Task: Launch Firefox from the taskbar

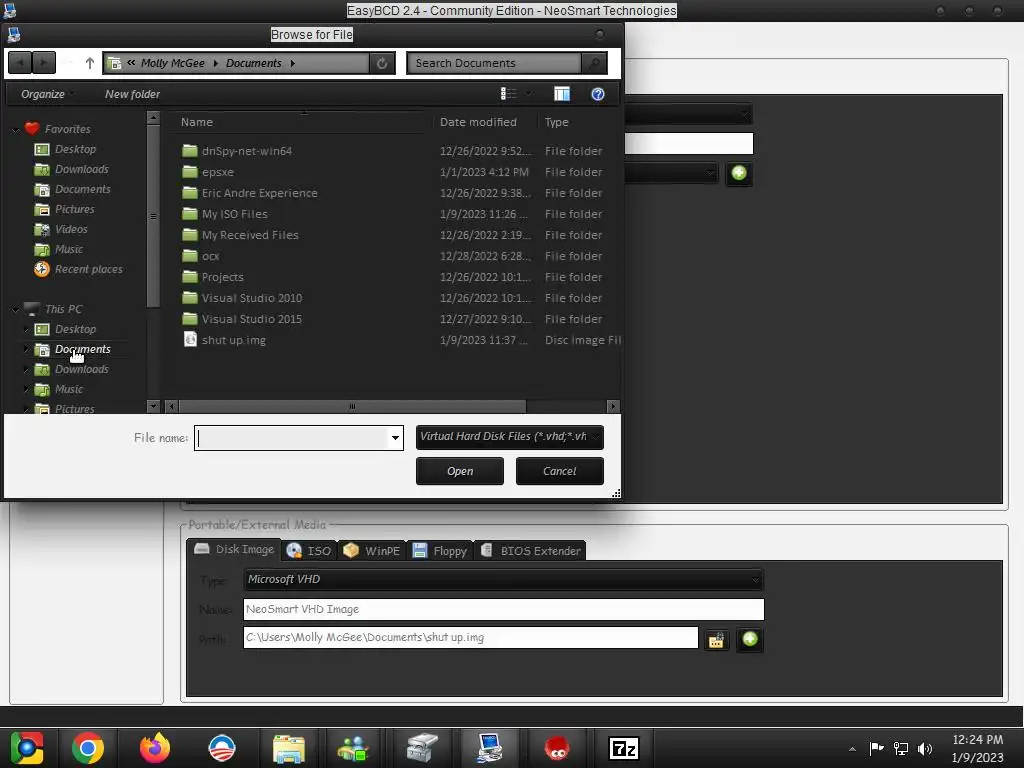Action: 155,748
